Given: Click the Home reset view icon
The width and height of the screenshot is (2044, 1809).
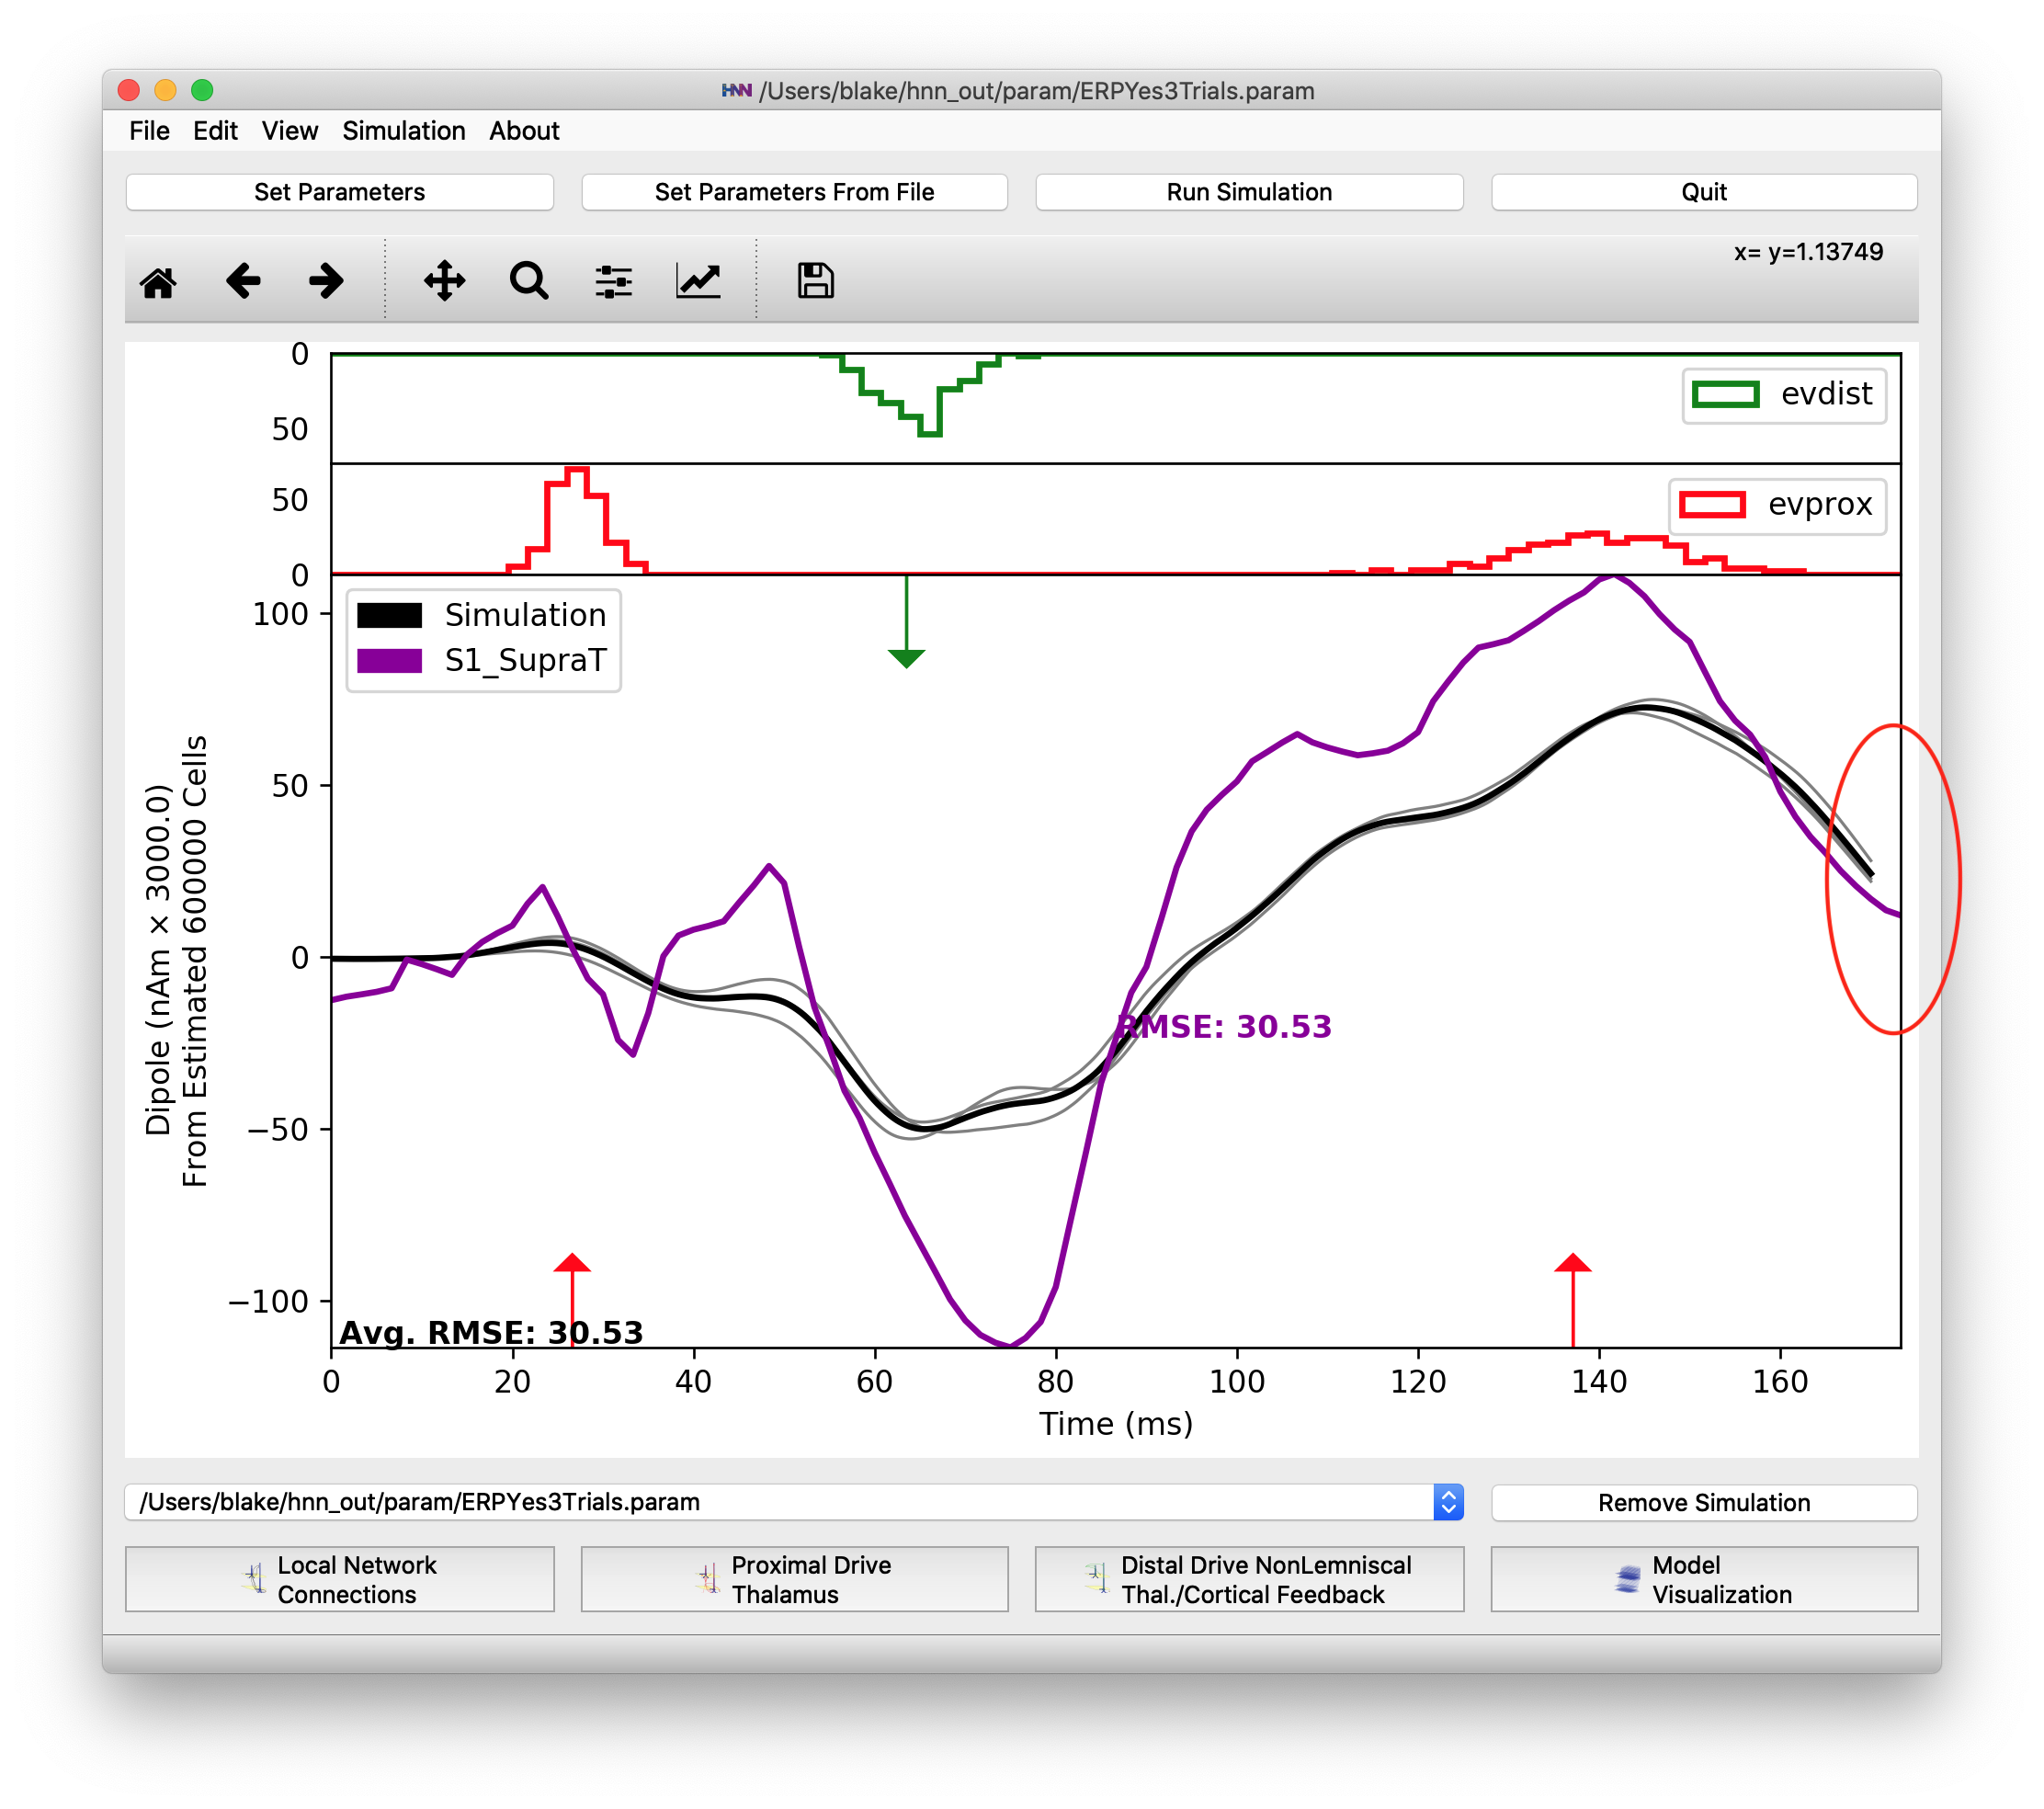Looking at the screenshot, I should coord(158,282).
